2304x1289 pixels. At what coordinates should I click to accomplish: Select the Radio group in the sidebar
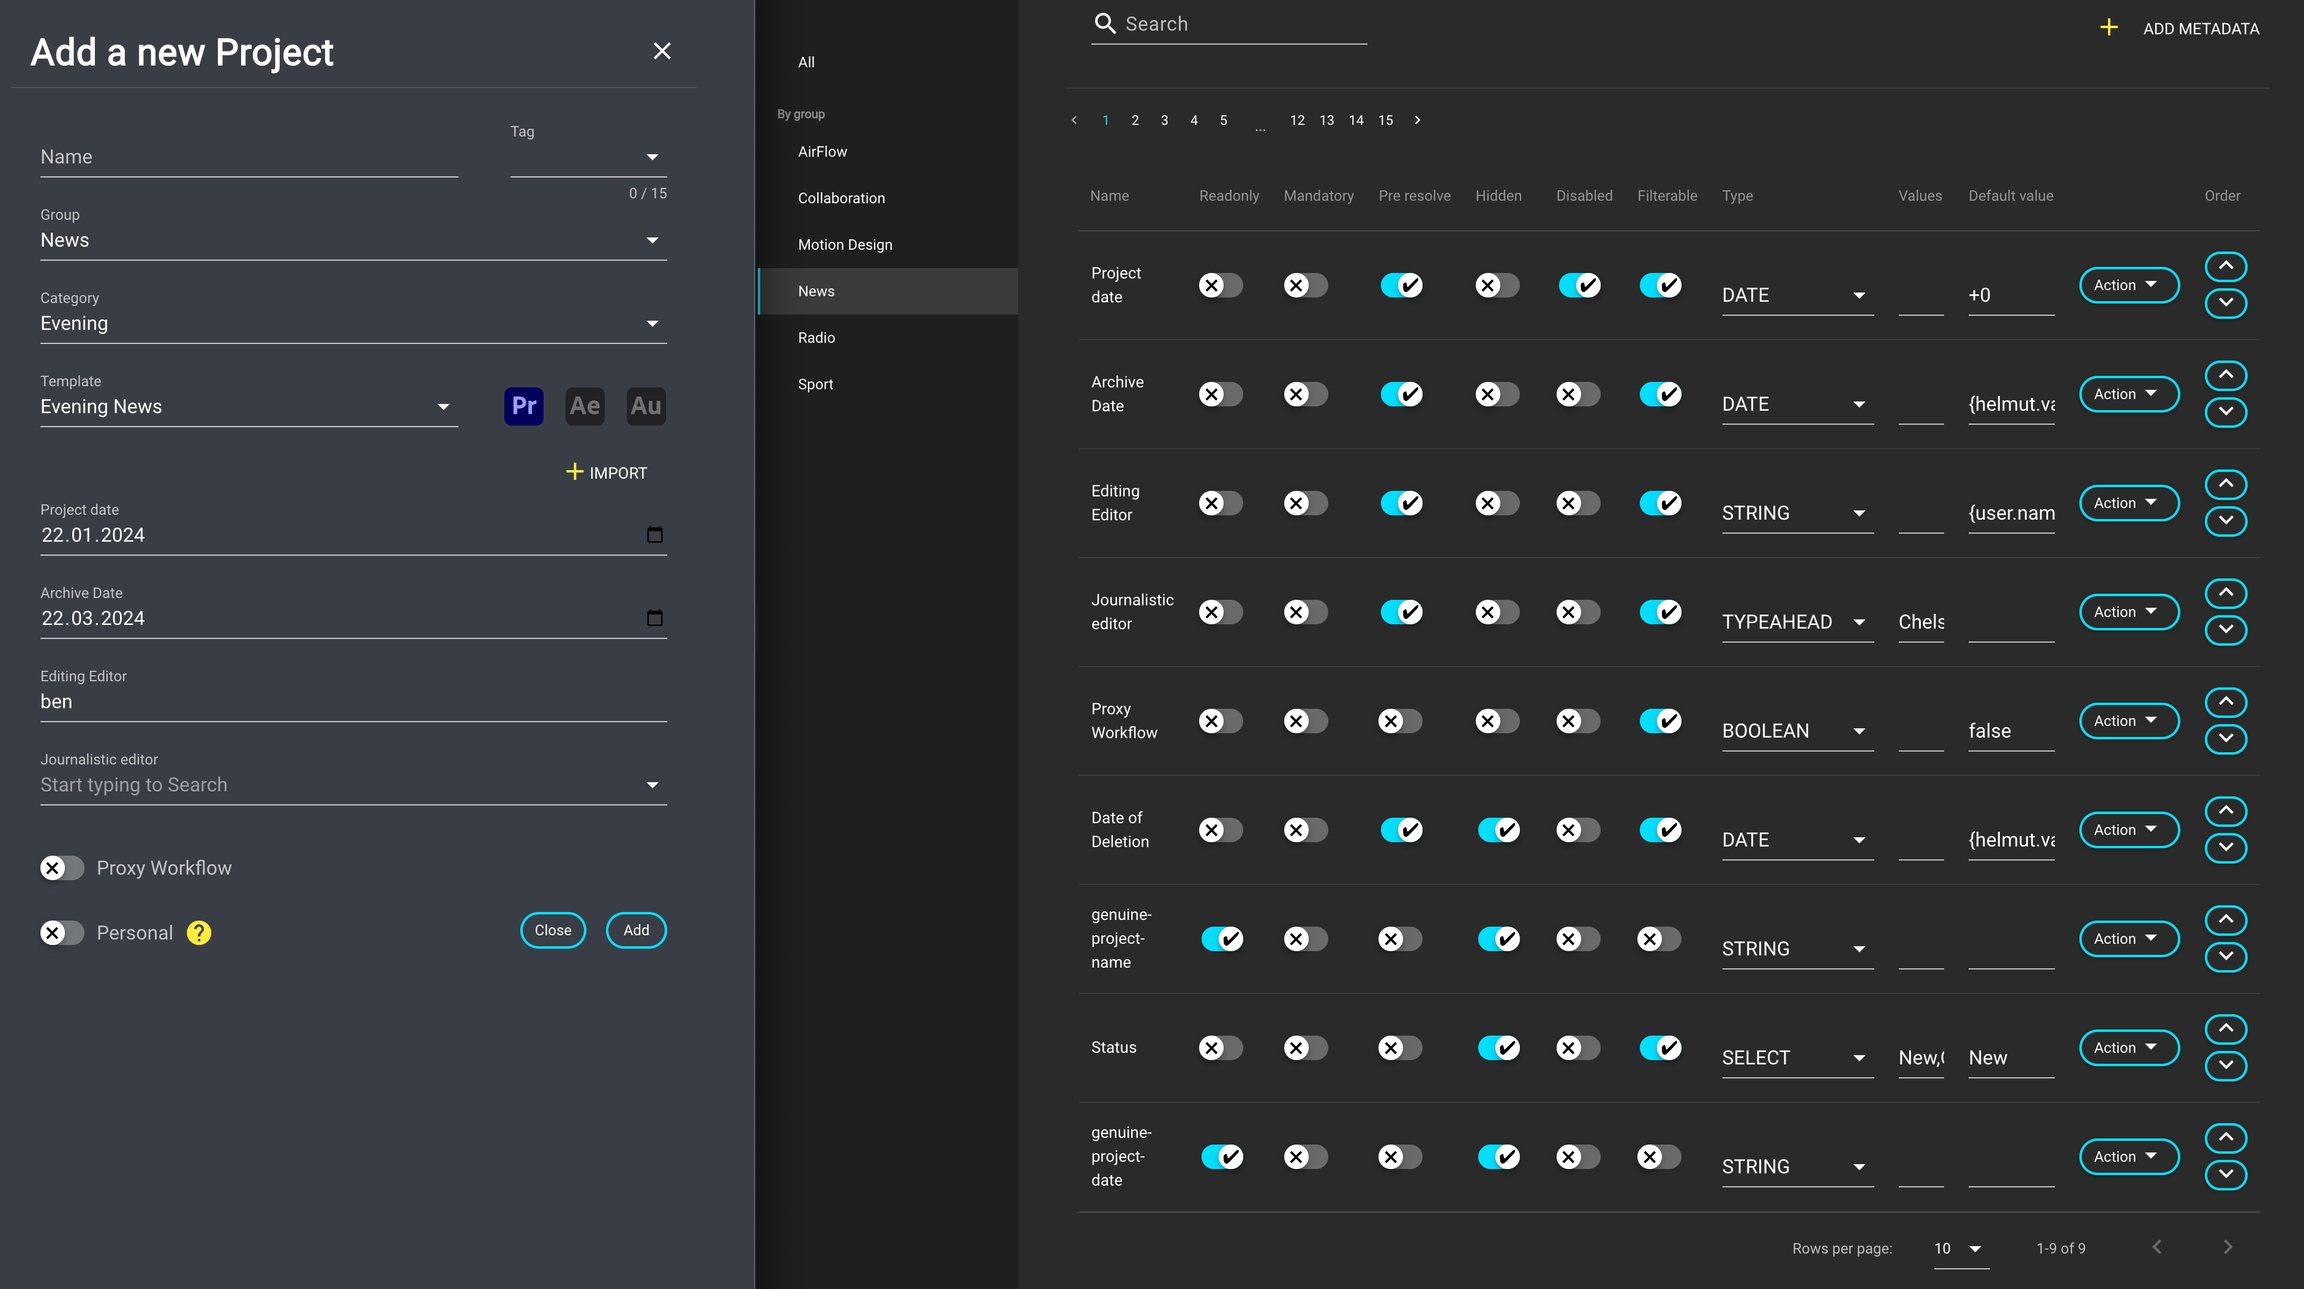point(816,338)
